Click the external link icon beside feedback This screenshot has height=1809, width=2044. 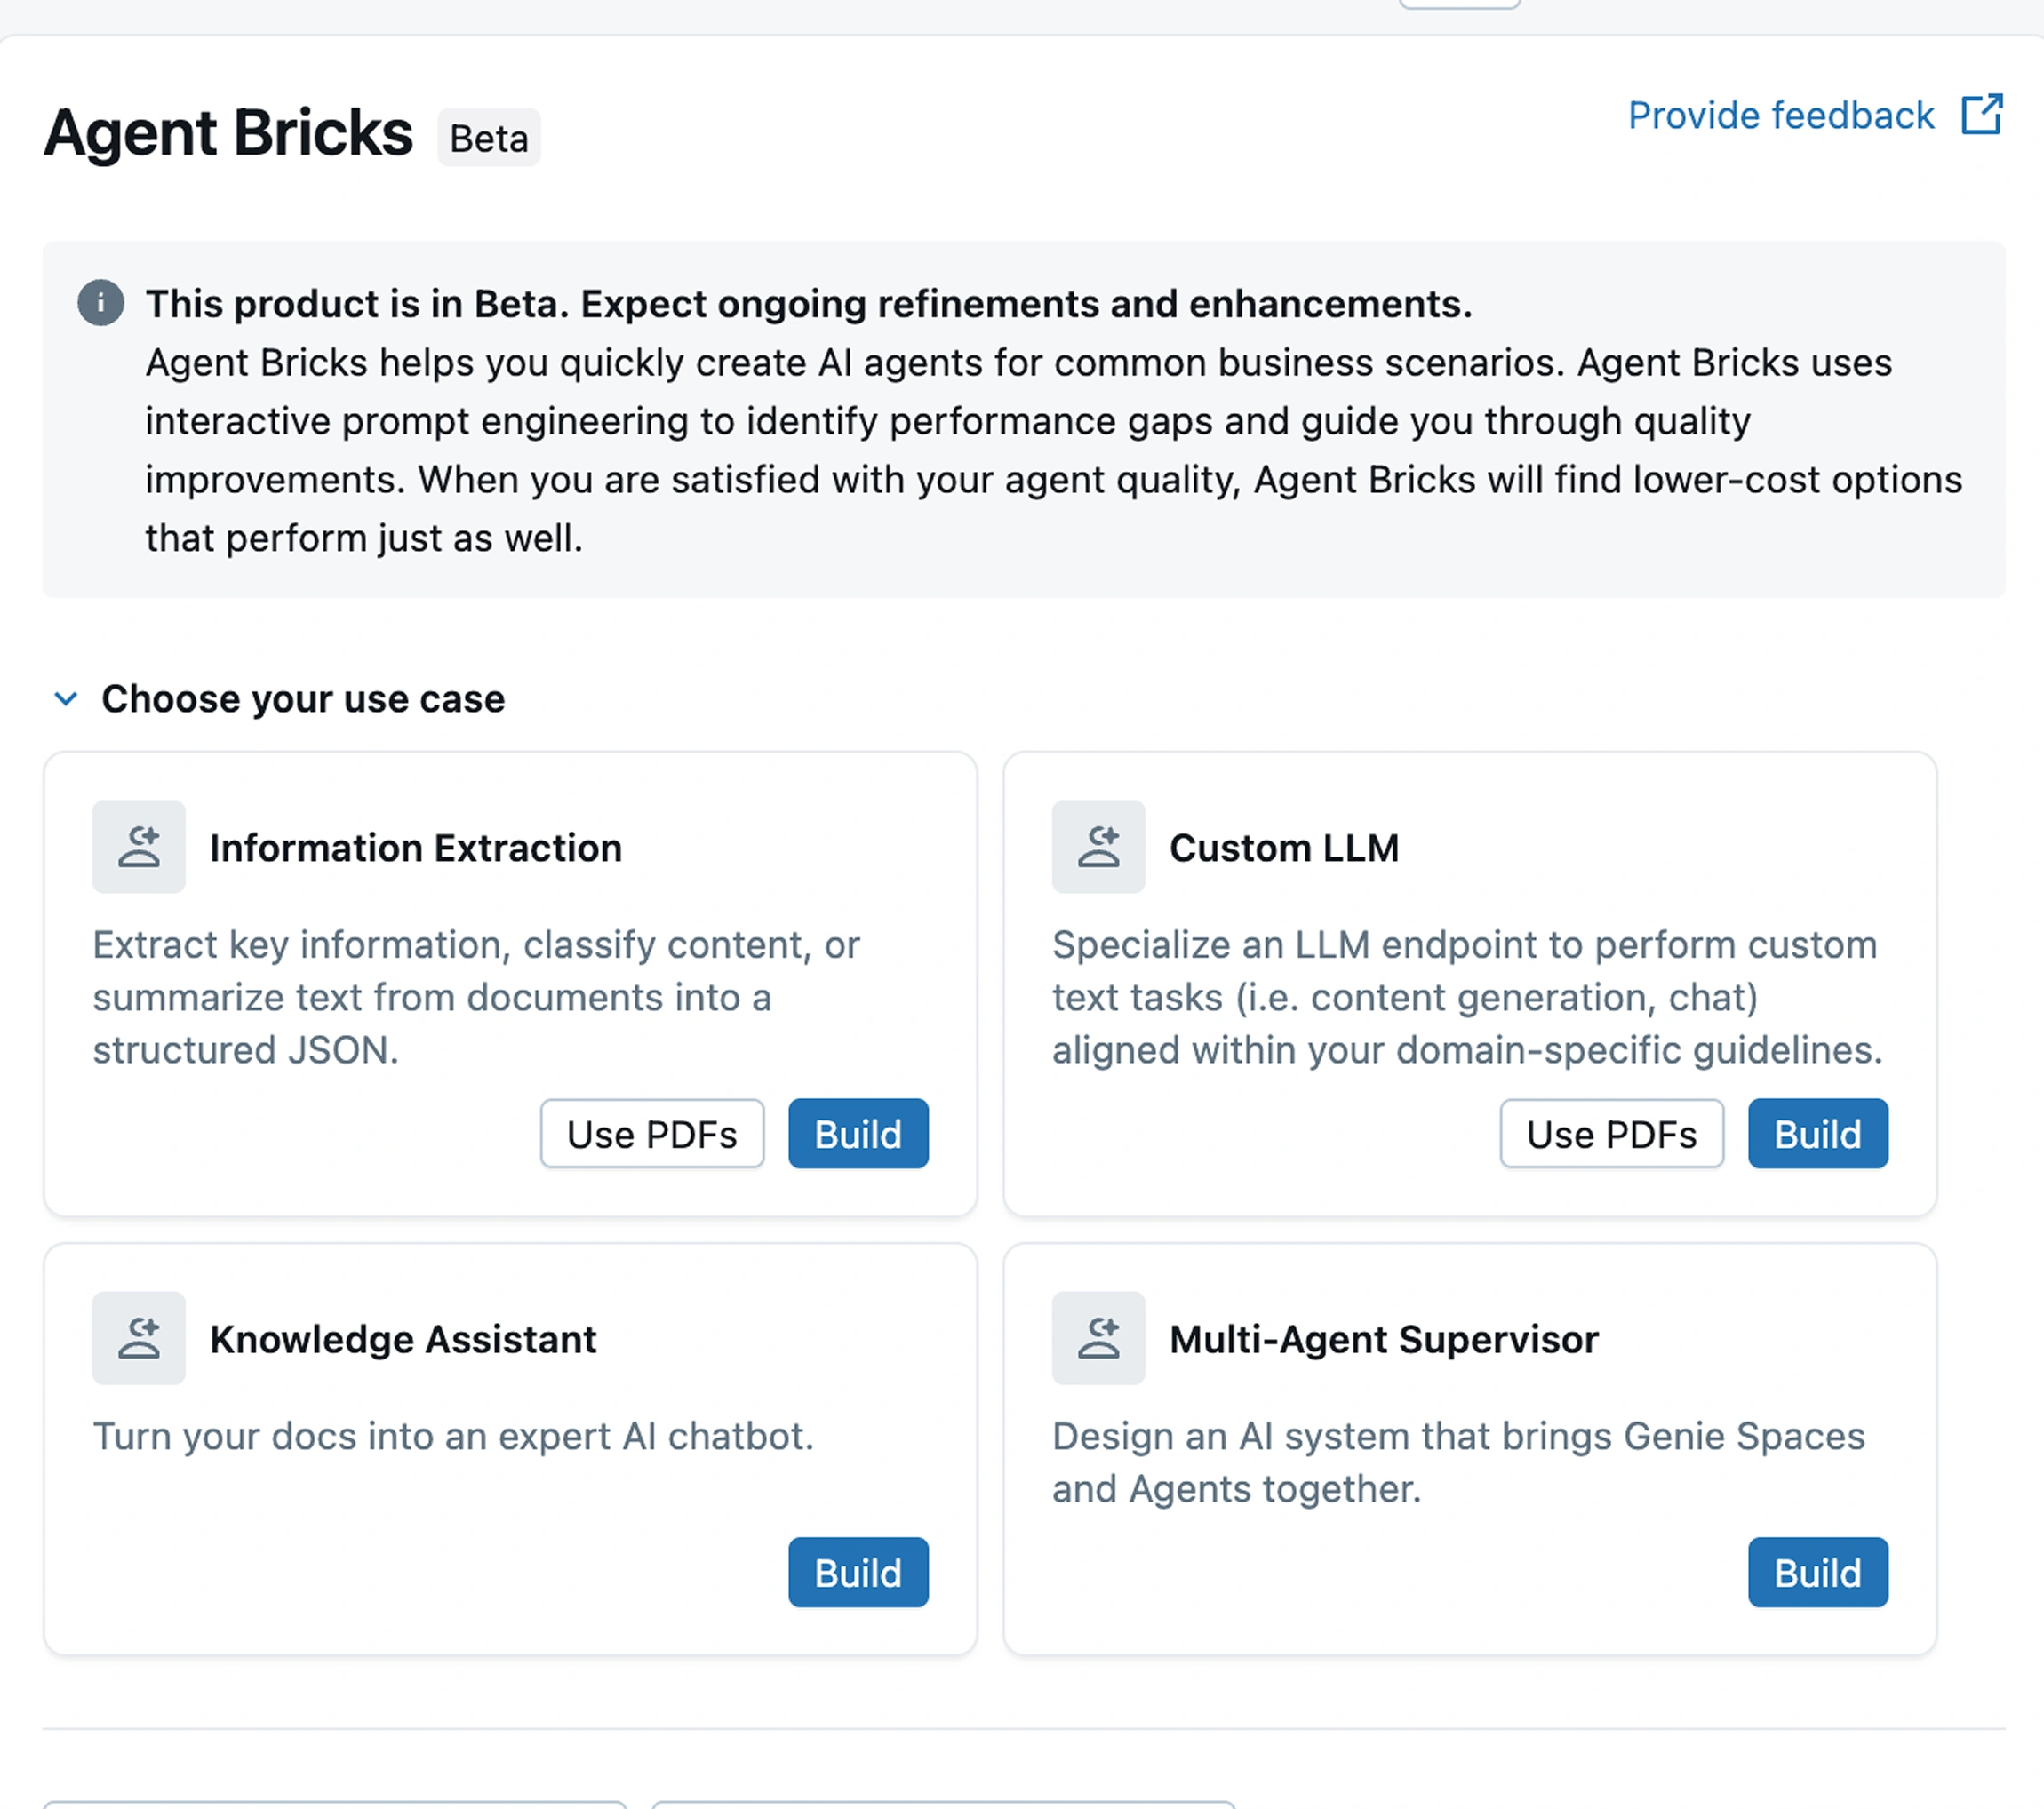1981,115
